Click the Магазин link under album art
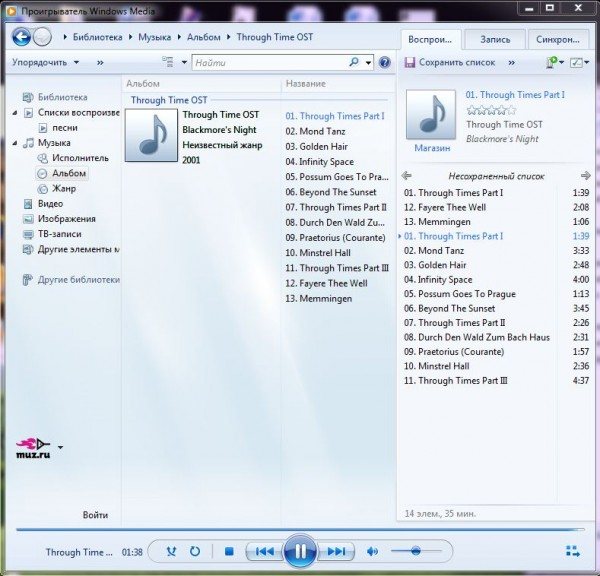 click(432, 148)
